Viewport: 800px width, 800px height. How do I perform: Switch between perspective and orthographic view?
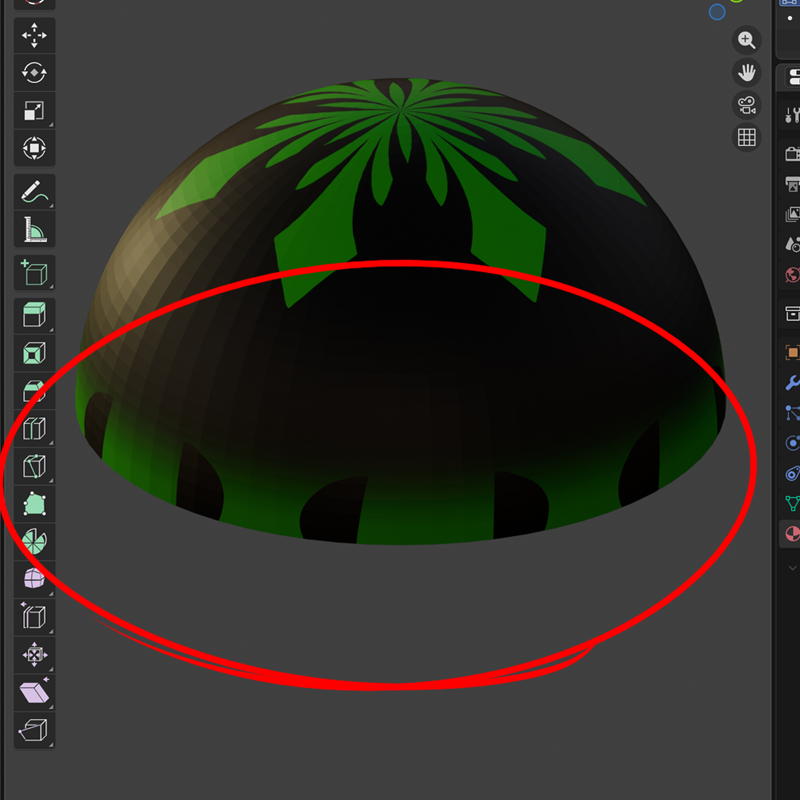pyautogui.click(x=747, y=138)
